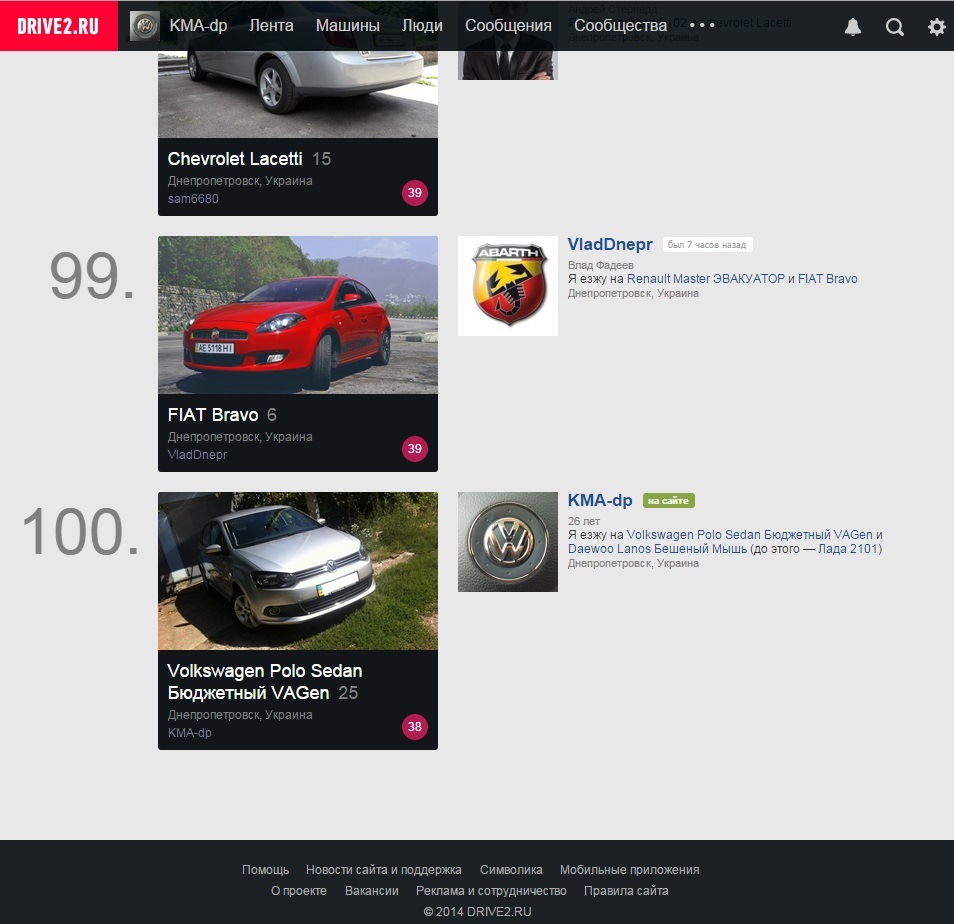Image resolution: width=954 pixels, height=924 pixels.
Task: Open the Символика footer link
Action: click(x=511, y=870)
